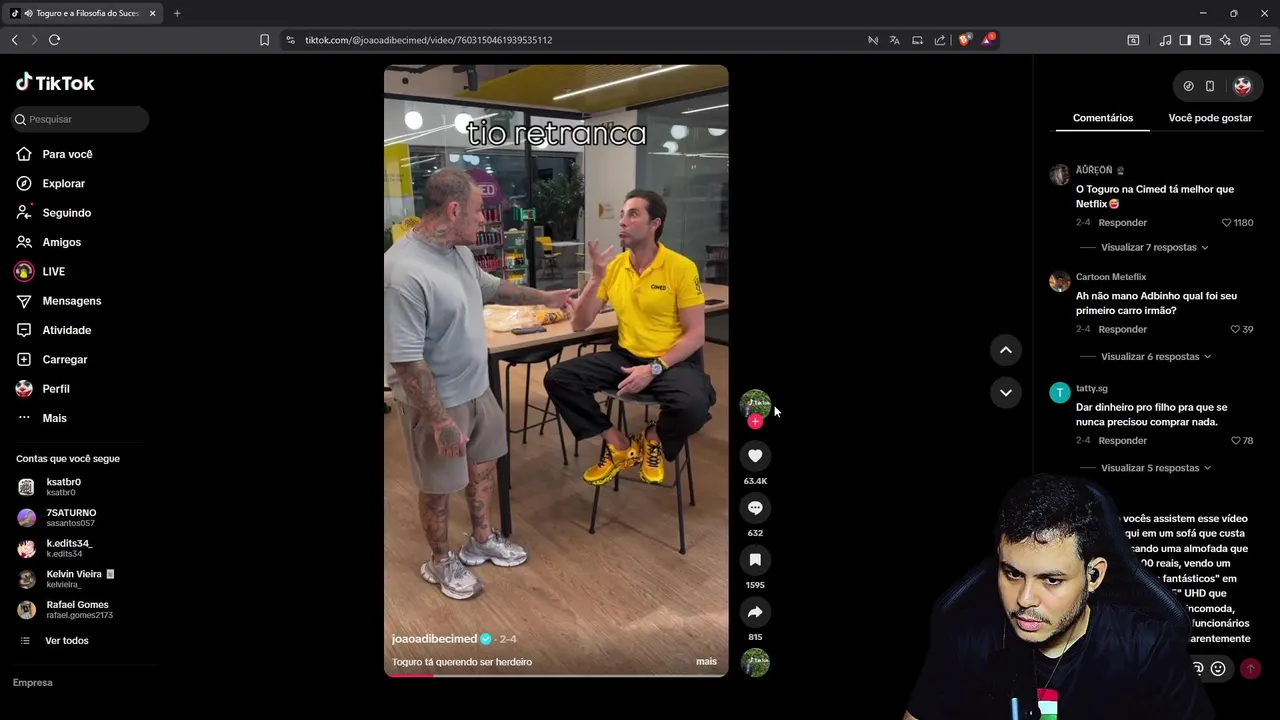Like the Cartoon Meteflix comment
The image size is (1280, 720).
[x=1236, y=329]
